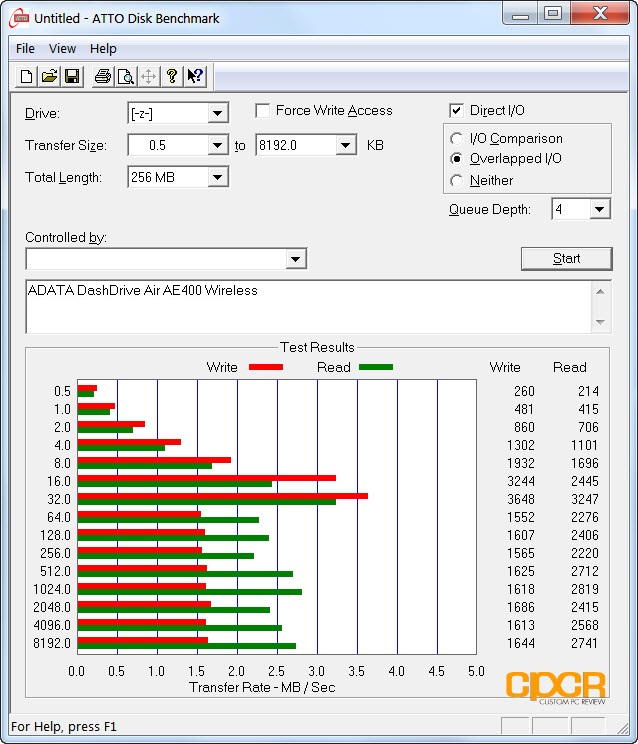Click the Transfer Rate - MB / Sec axis label
638x744 pixels.
262,688
